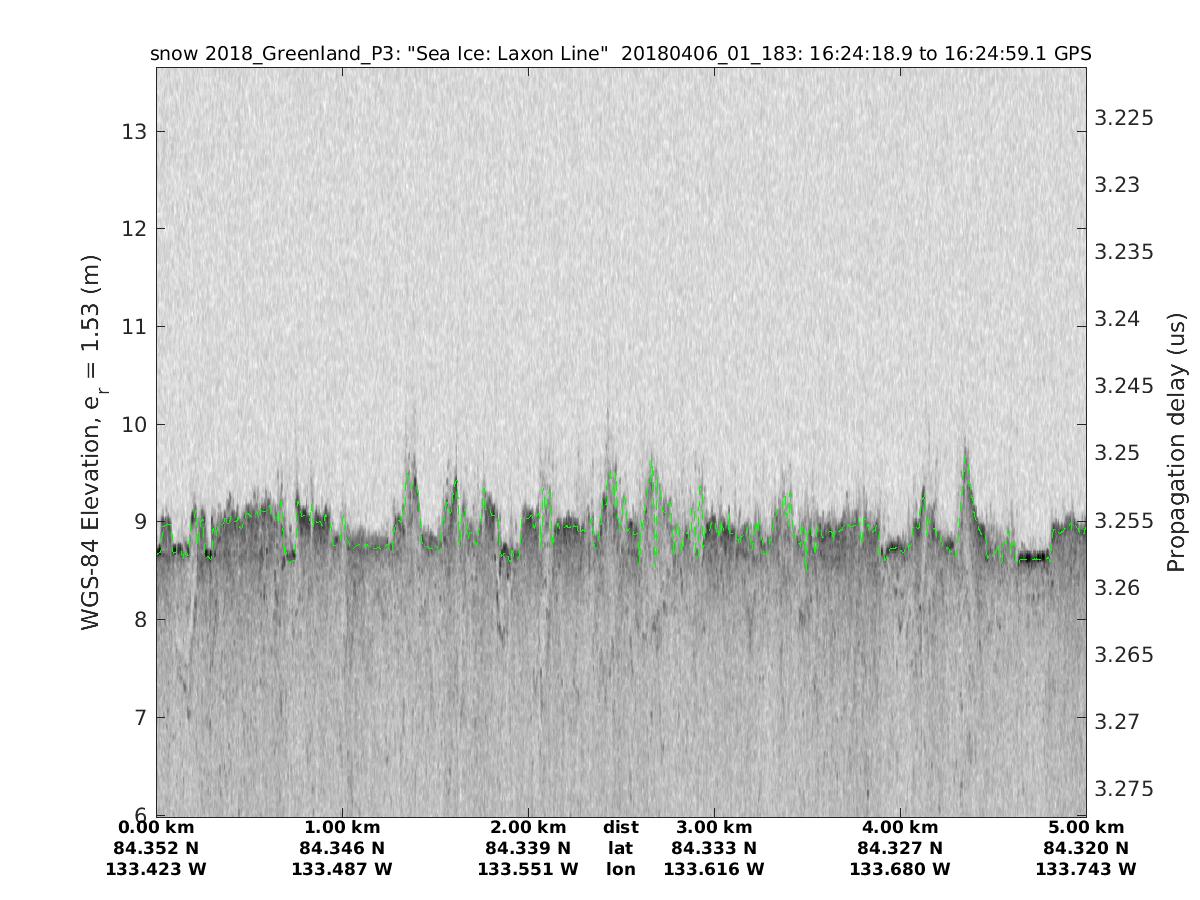Image resolution: width=1200 pixels, height=900 pixels.
Task: Click the 3.26 propagation delay tick label
Action: (x=1119, y=588)
